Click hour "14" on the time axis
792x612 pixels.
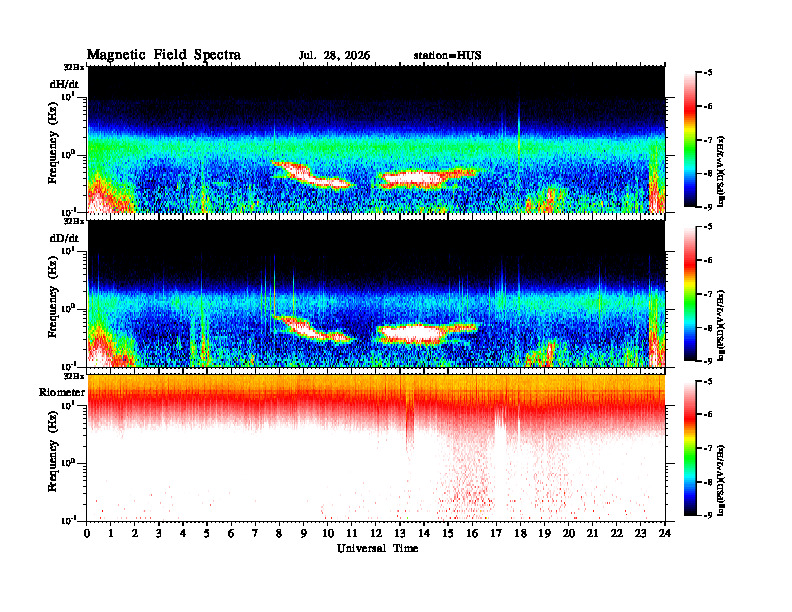point(424,534)
